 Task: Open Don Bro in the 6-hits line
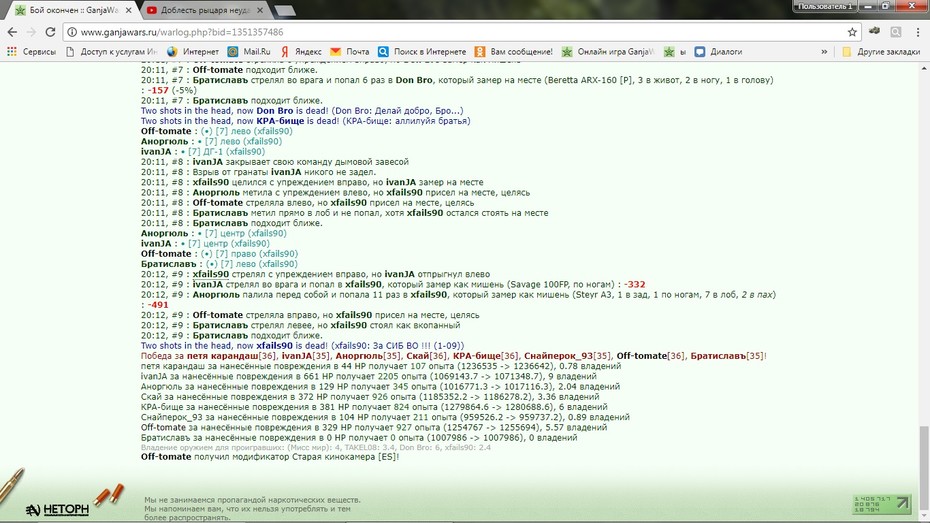pyautogui.click(x=414, y=80)
